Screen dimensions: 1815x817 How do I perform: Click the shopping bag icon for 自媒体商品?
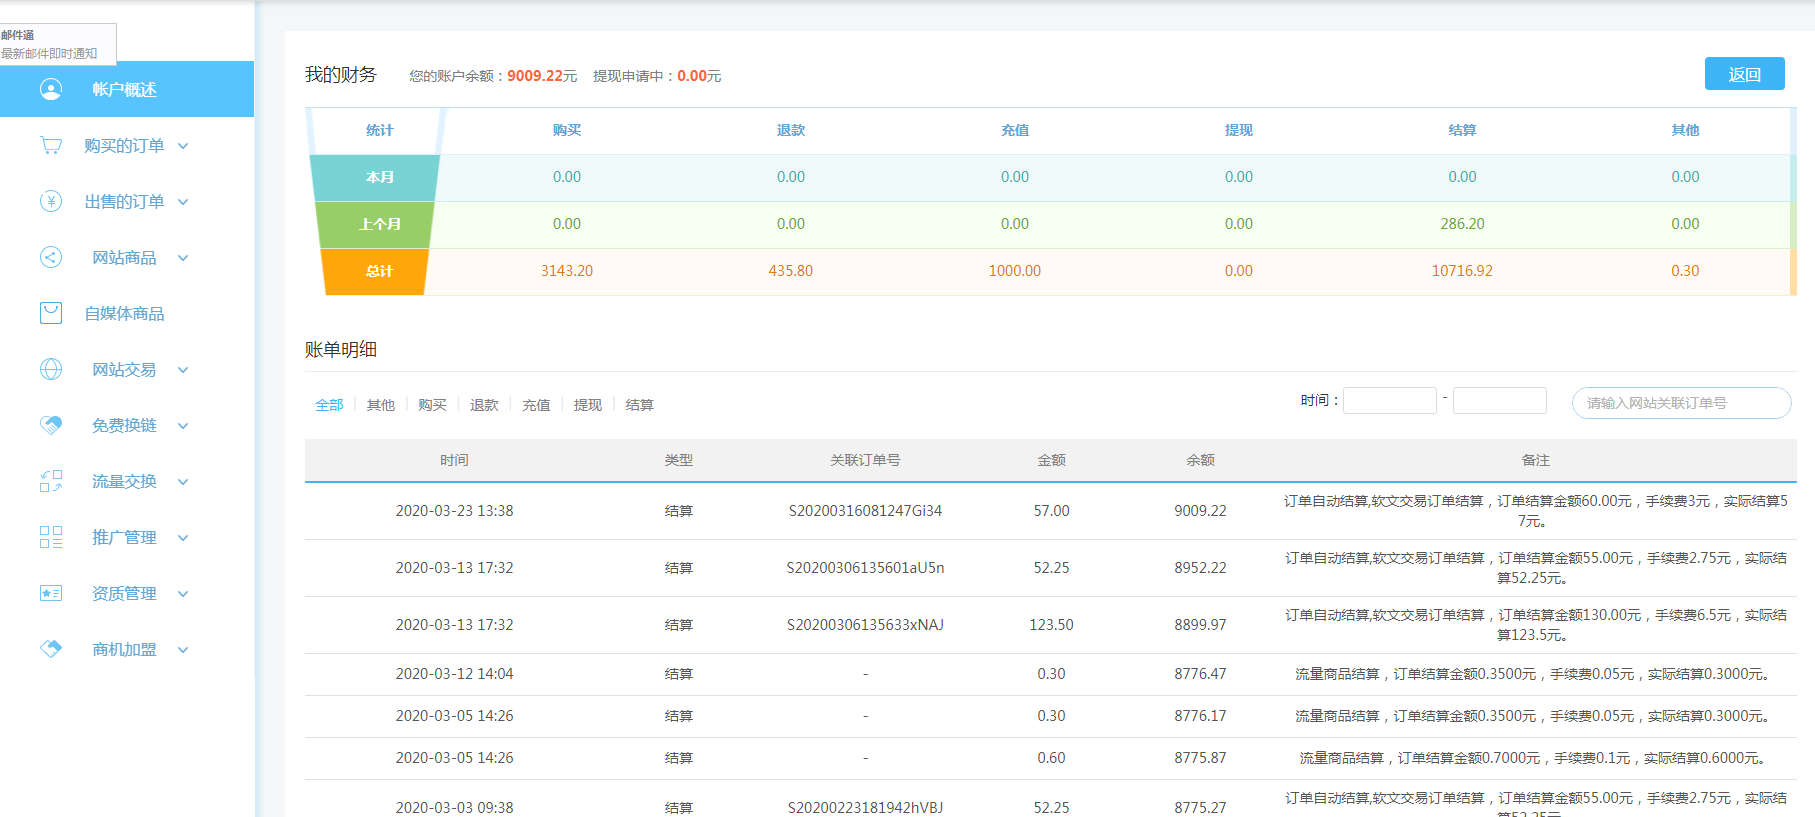click(51, 313)
